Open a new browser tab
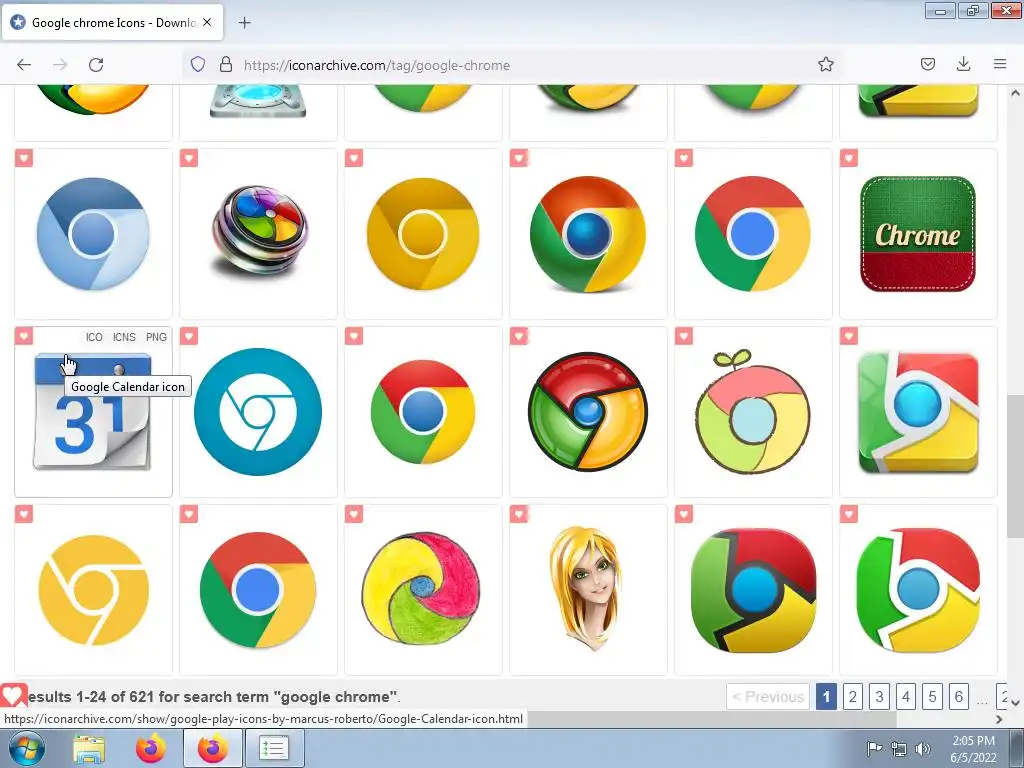 [x=244, y=23]
